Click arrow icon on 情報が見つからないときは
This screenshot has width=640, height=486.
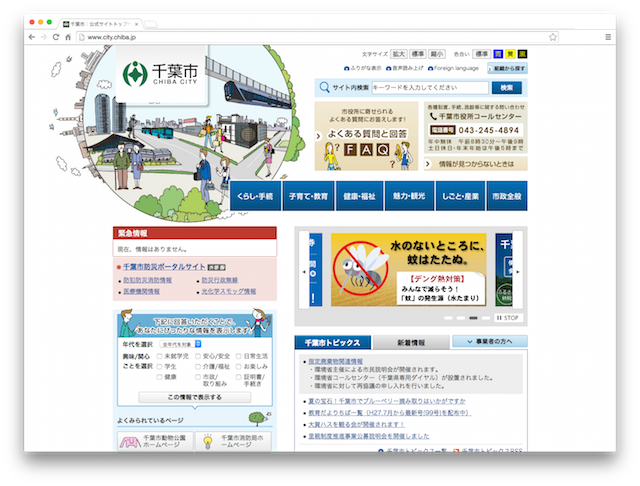[428, 164]
